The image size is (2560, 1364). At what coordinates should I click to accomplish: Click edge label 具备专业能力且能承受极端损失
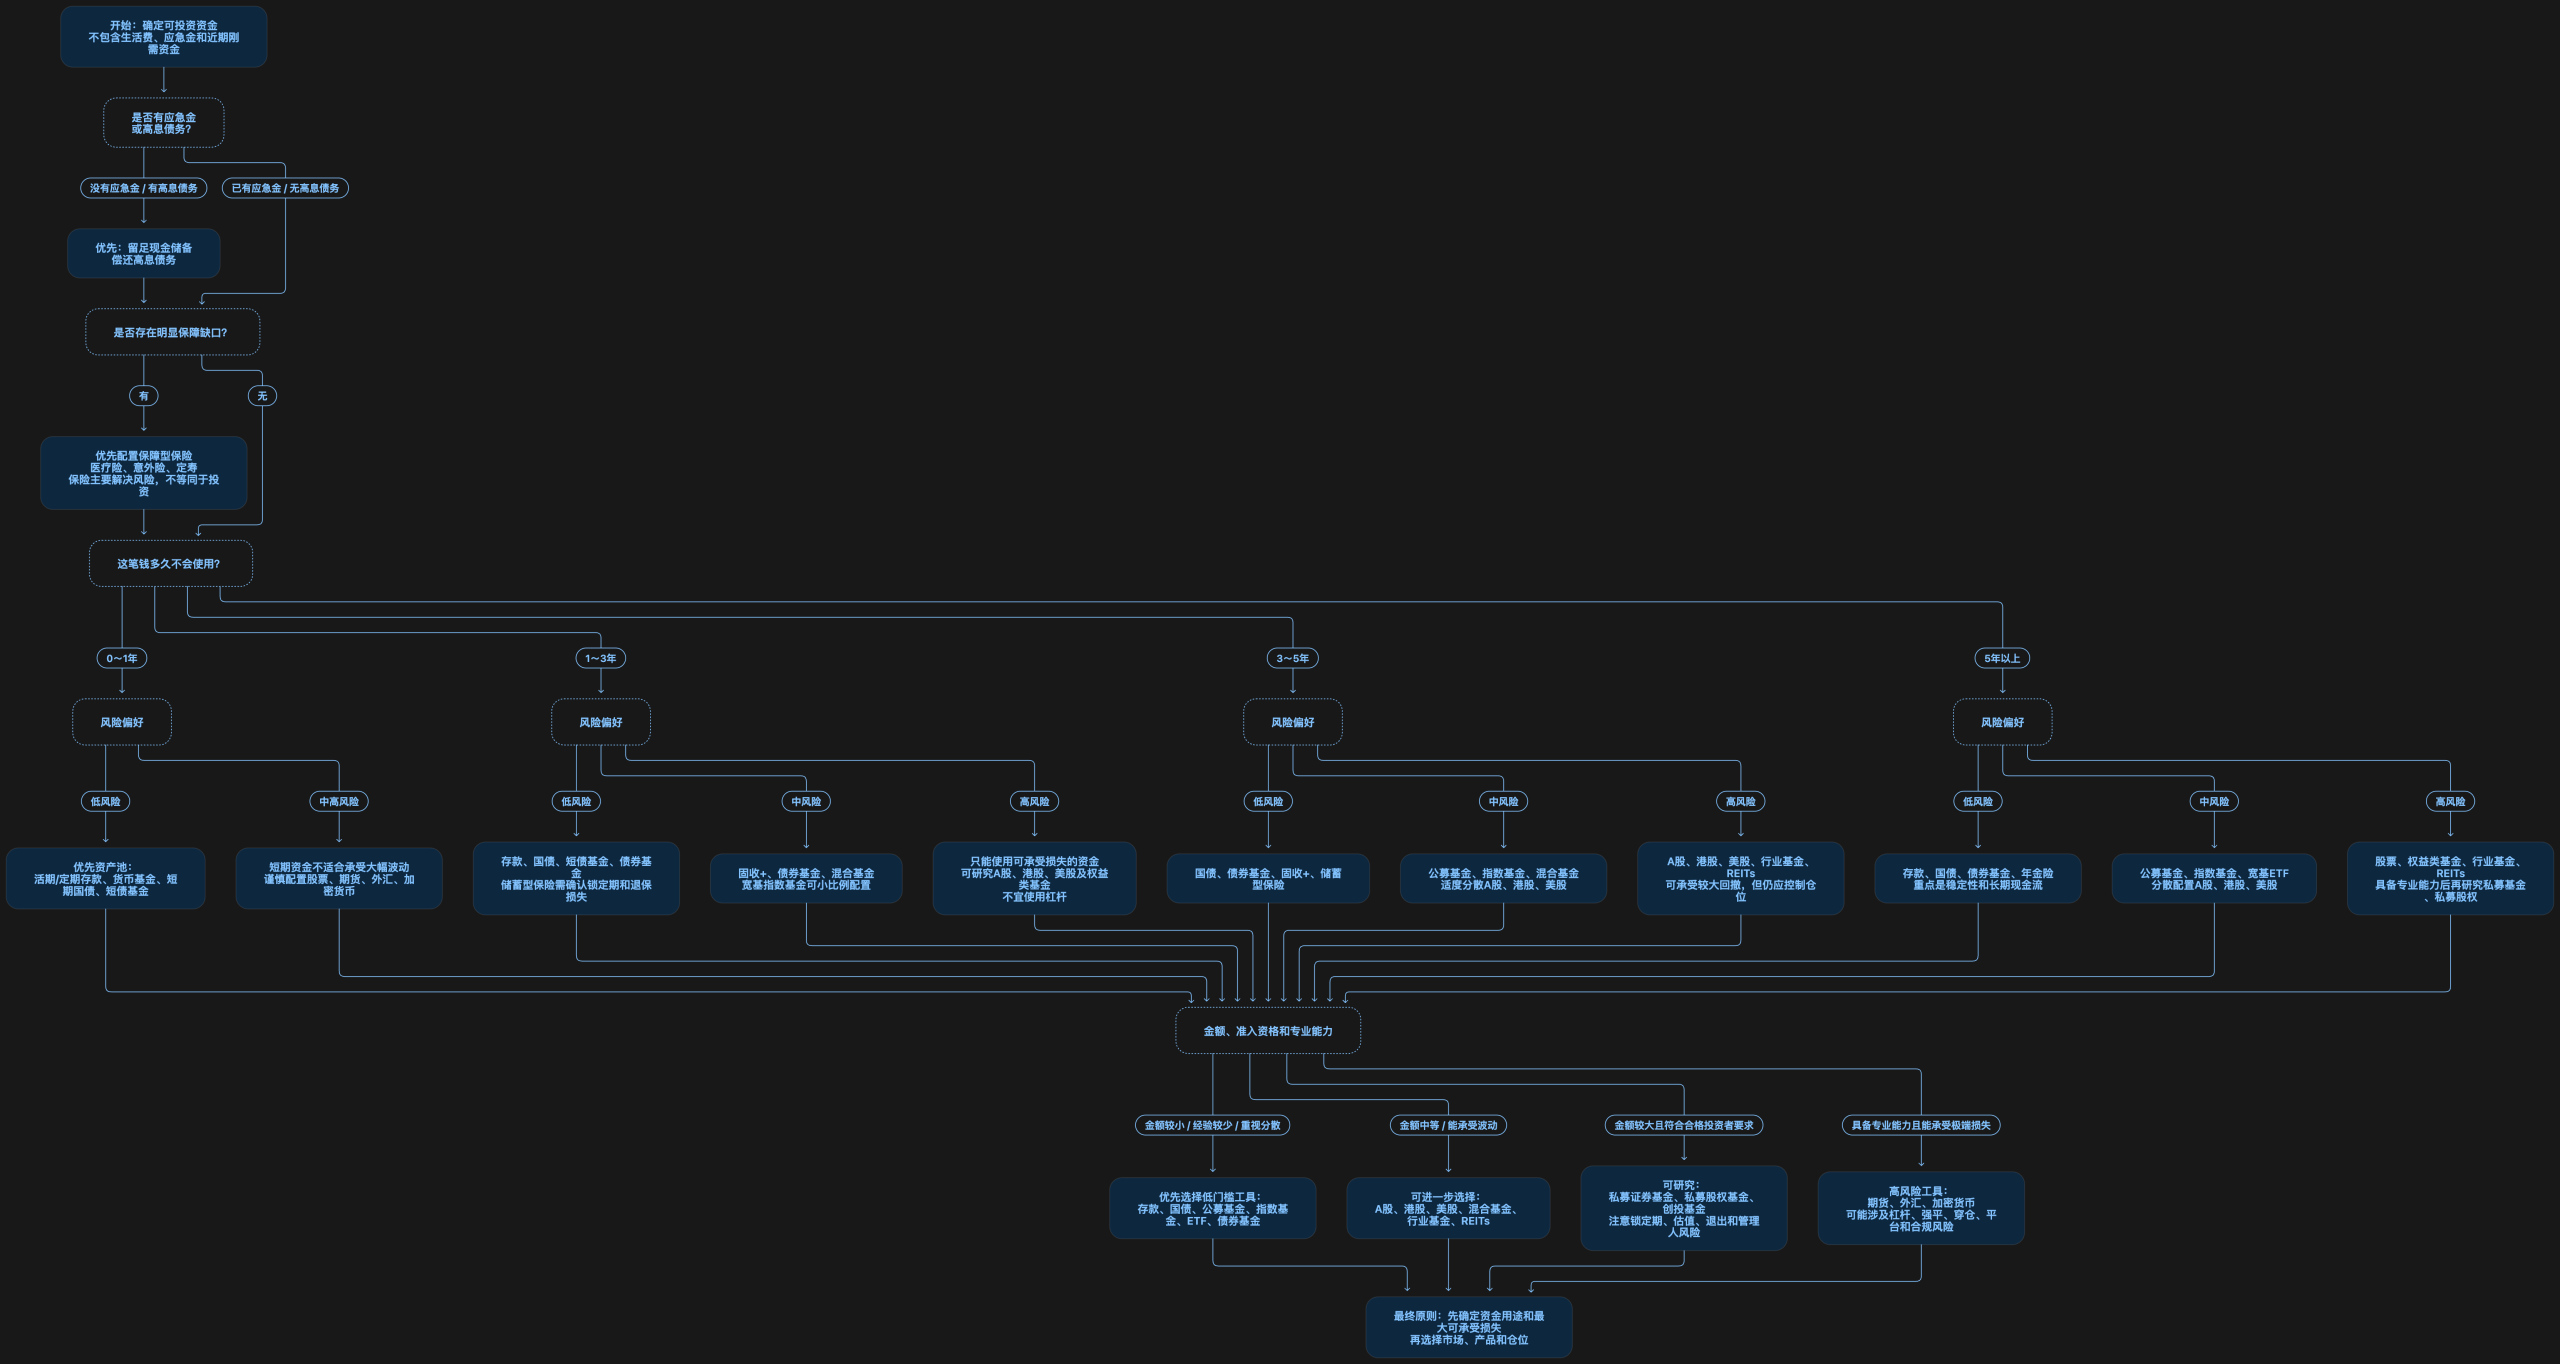(1921, 1125)
